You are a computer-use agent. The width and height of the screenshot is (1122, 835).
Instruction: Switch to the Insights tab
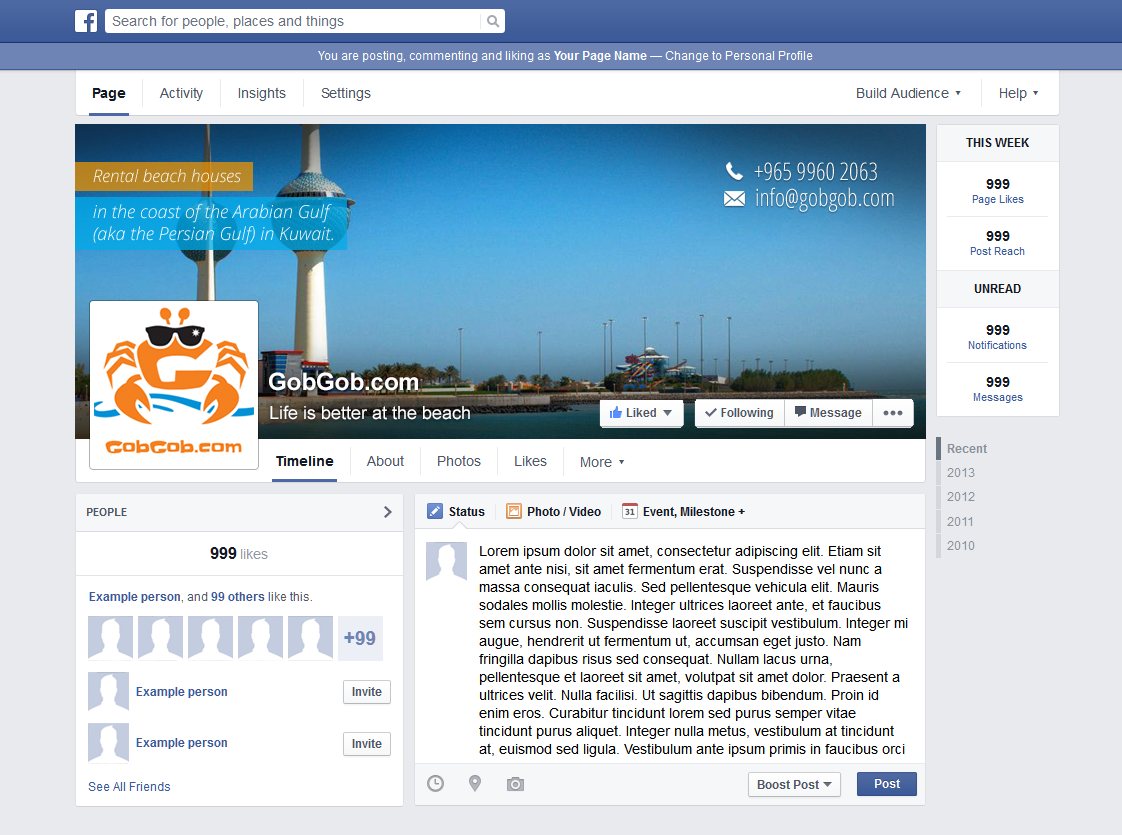point(261,93)
